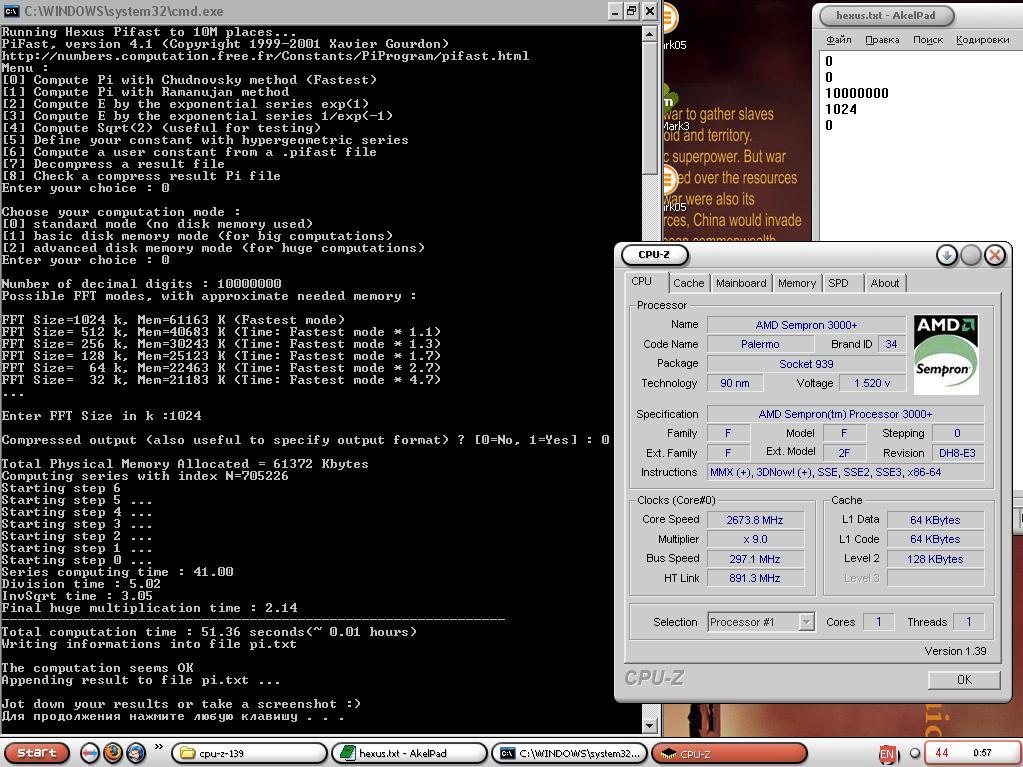1023x767 pixels.
Task: Click the pifast.html URL line in cmd
Action: 266,56
